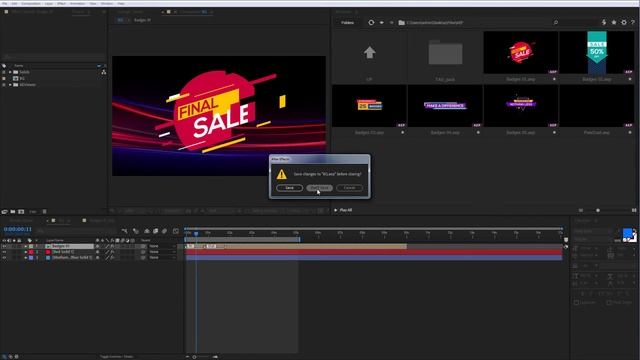Click Play All in browser panel

[343, 210]
